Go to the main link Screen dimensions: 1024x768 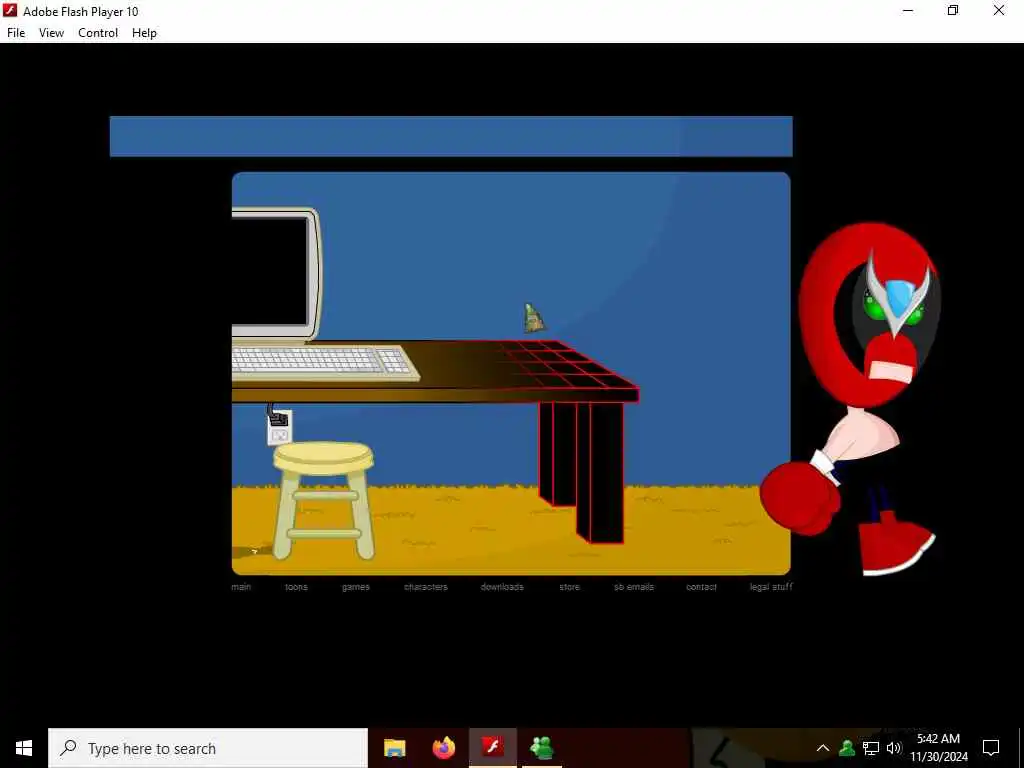[241, 586]
